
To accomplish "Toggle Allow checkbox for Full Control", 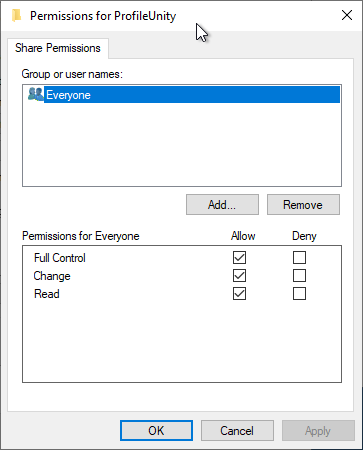I will tap(239, 257).
